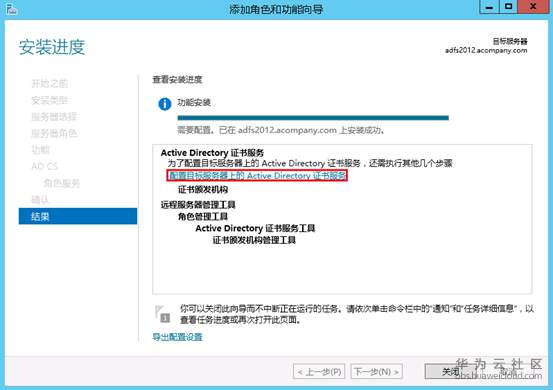Select the 服务器角色 step in sidebar
This screenshot has width=553, height=390.
click(x=54, y=133)
